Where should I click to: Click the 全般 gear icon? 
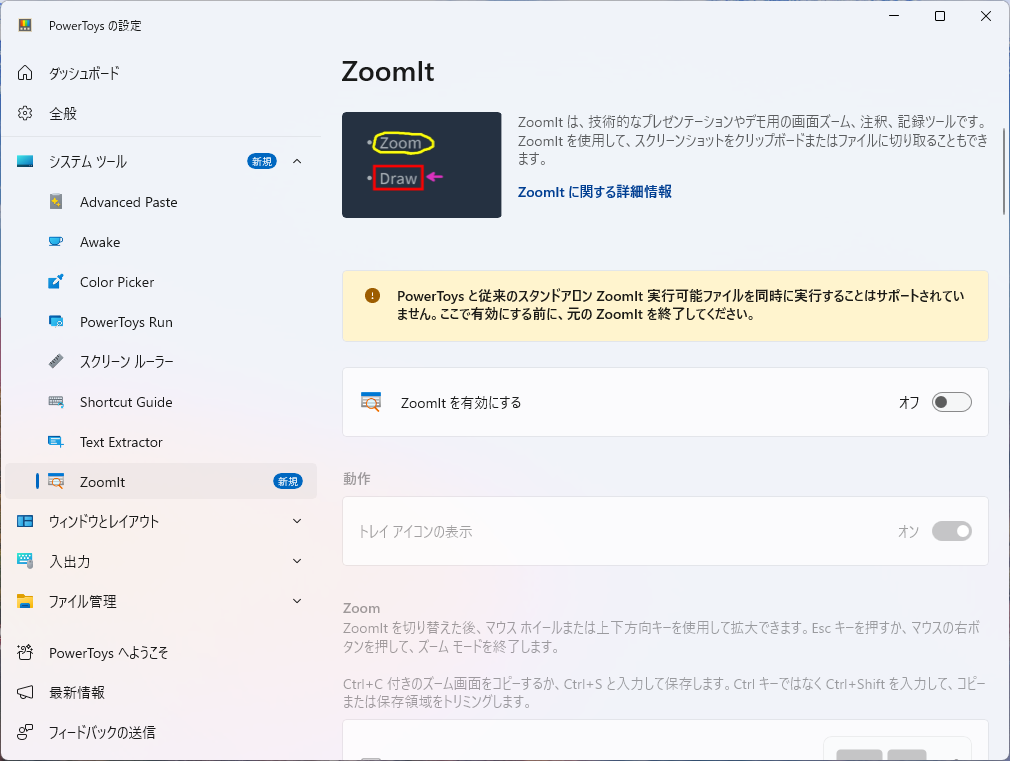24,113
